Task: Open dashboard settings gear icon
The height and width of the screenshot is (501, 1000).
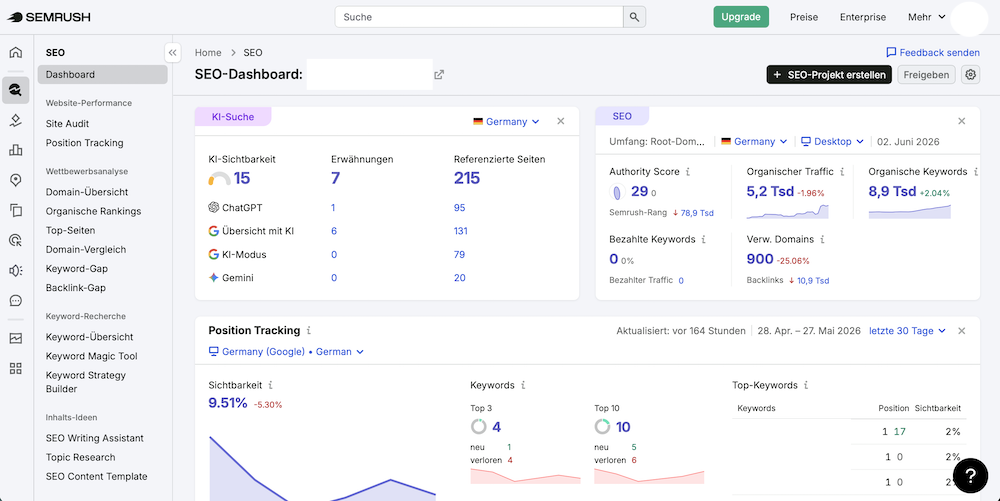Action: 970,75
